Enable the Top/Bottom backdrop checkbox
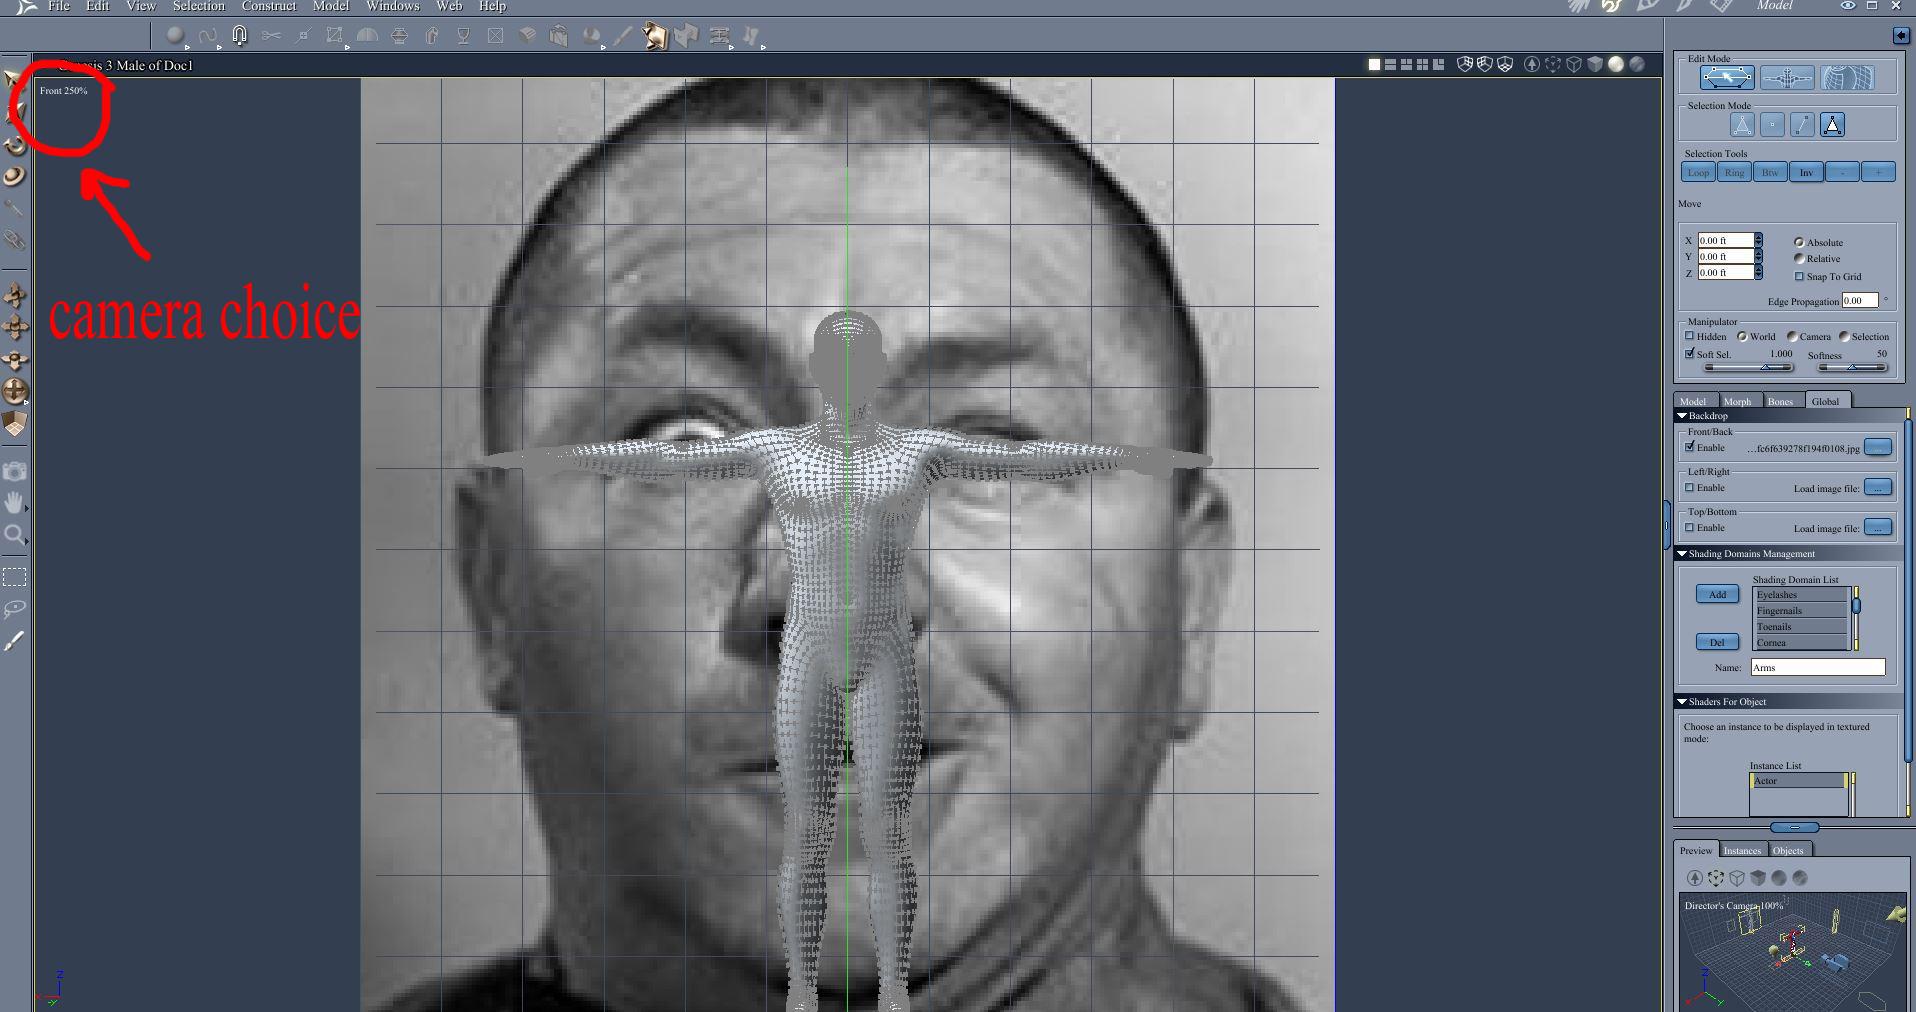The image size is (1916, 1012). tap(1690, 527)
